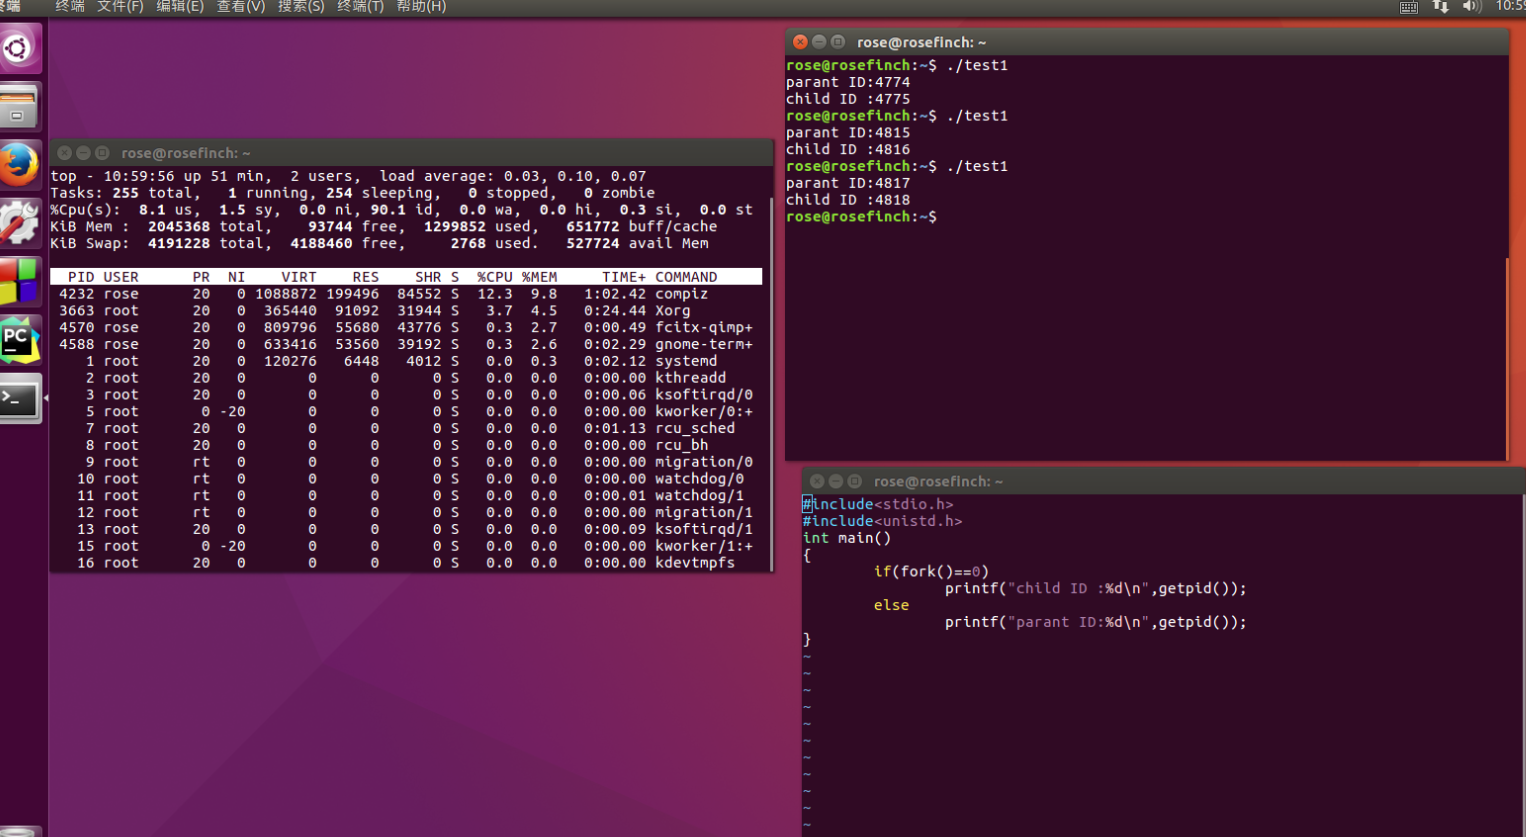Open 帮助(H) menu

tap(421, 7)
